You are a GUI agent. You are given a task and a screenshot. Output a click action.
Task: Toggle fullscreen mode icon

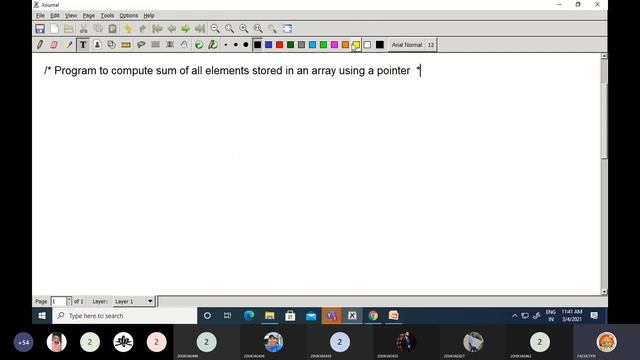(287, 29)
